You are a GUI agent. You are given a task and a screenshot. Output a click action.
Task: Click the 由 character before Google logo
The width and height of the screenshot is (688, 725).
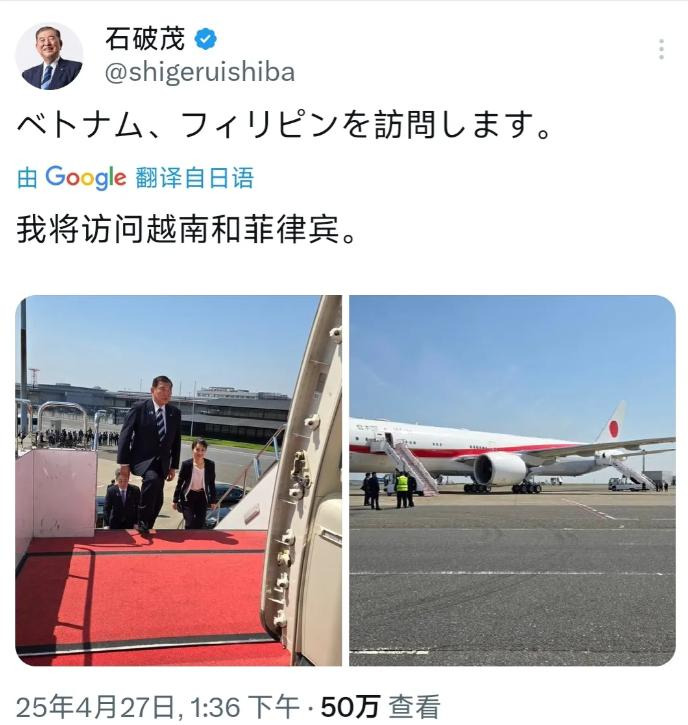(x=27, y=178)
